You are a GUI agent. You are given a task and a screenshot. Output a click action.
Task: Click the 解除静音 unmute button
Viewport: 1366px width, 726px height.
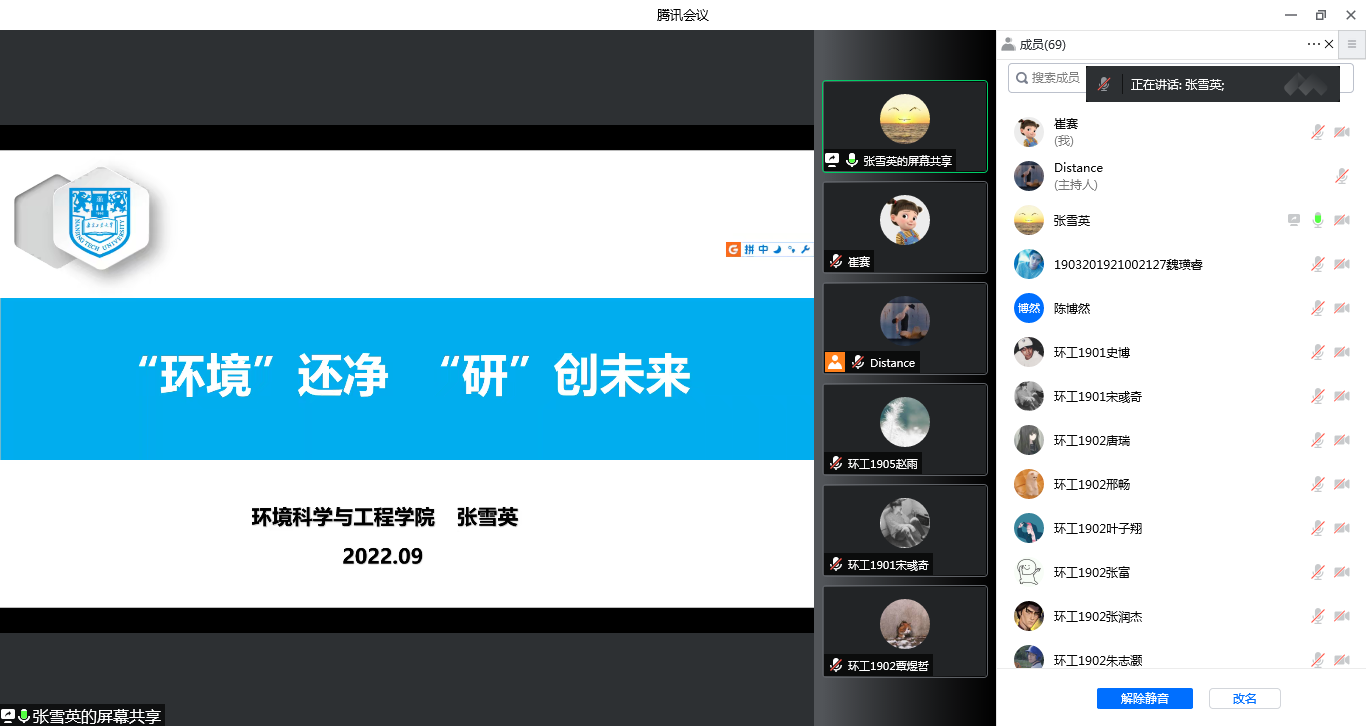[1144, 699]
